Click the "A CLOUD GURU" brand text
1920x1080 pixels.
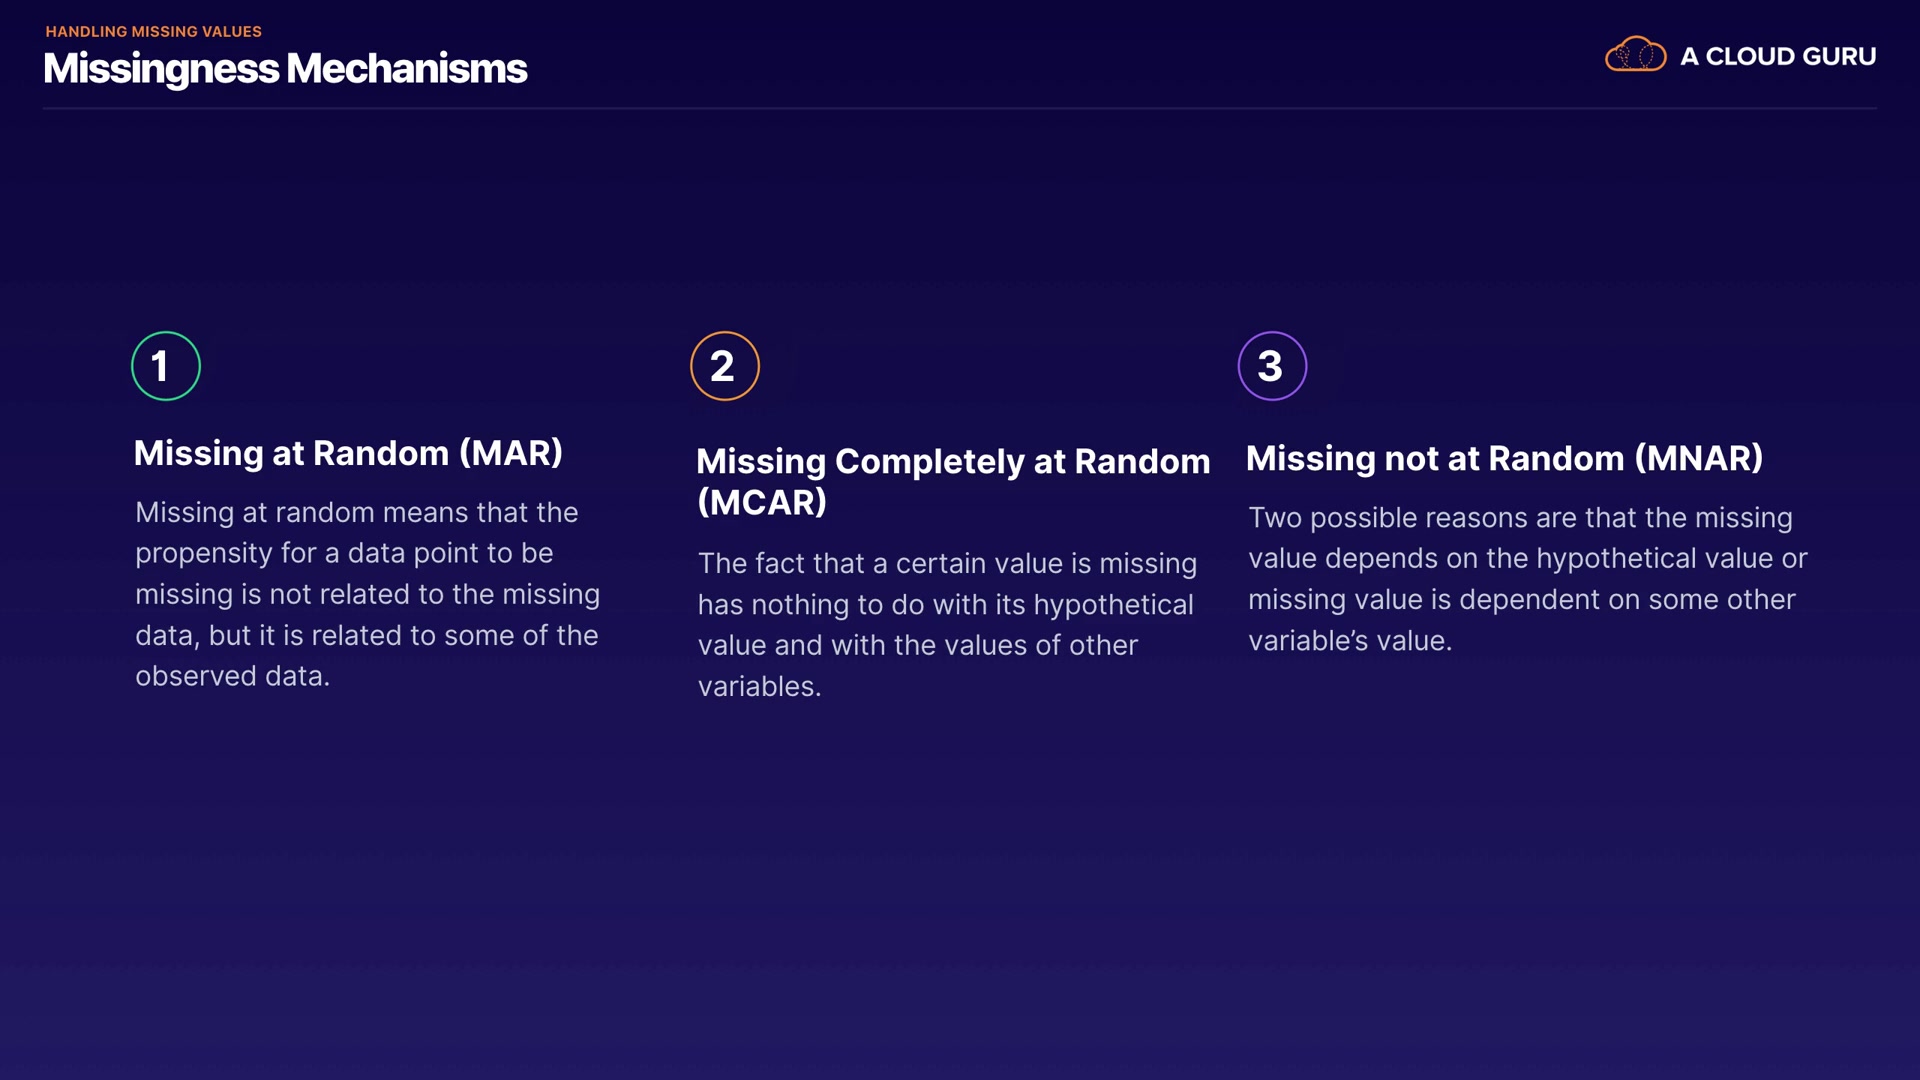coord(1777,57)
